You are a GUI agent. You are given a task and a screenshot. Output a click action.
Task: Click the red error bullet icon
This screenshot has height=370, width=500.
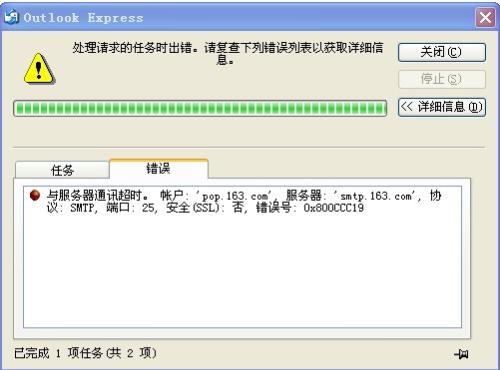[x=35, y=195]
